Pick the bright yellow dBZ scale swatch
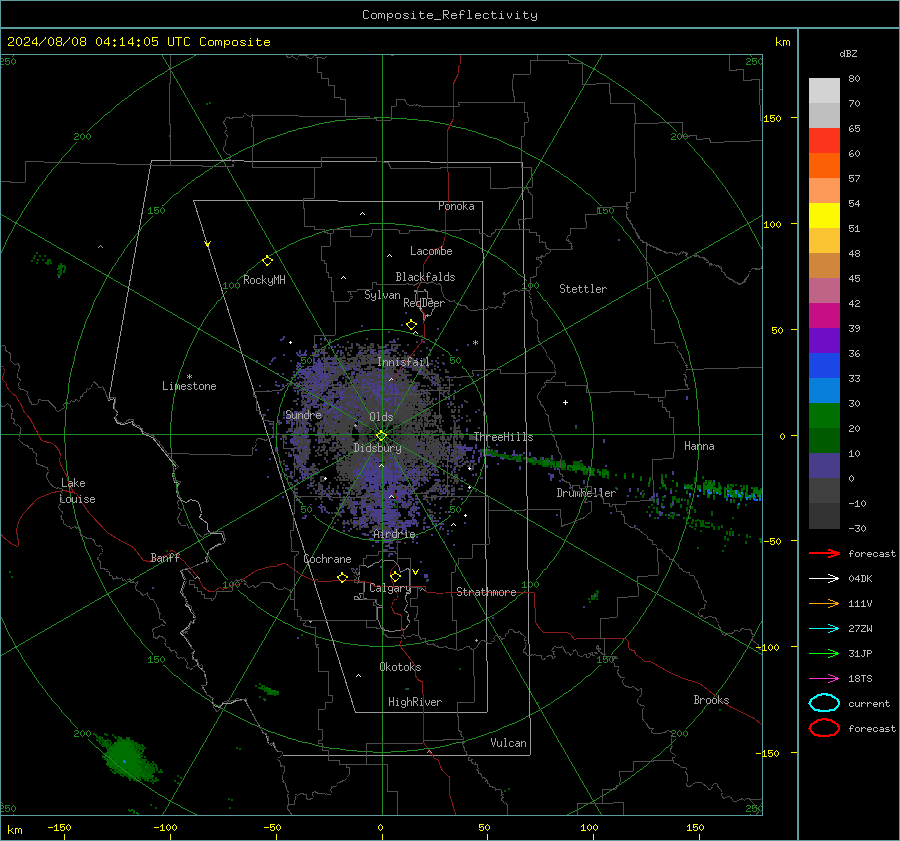Image resolution: width=900 pixels, height=841 pixels. click(824, 216)
